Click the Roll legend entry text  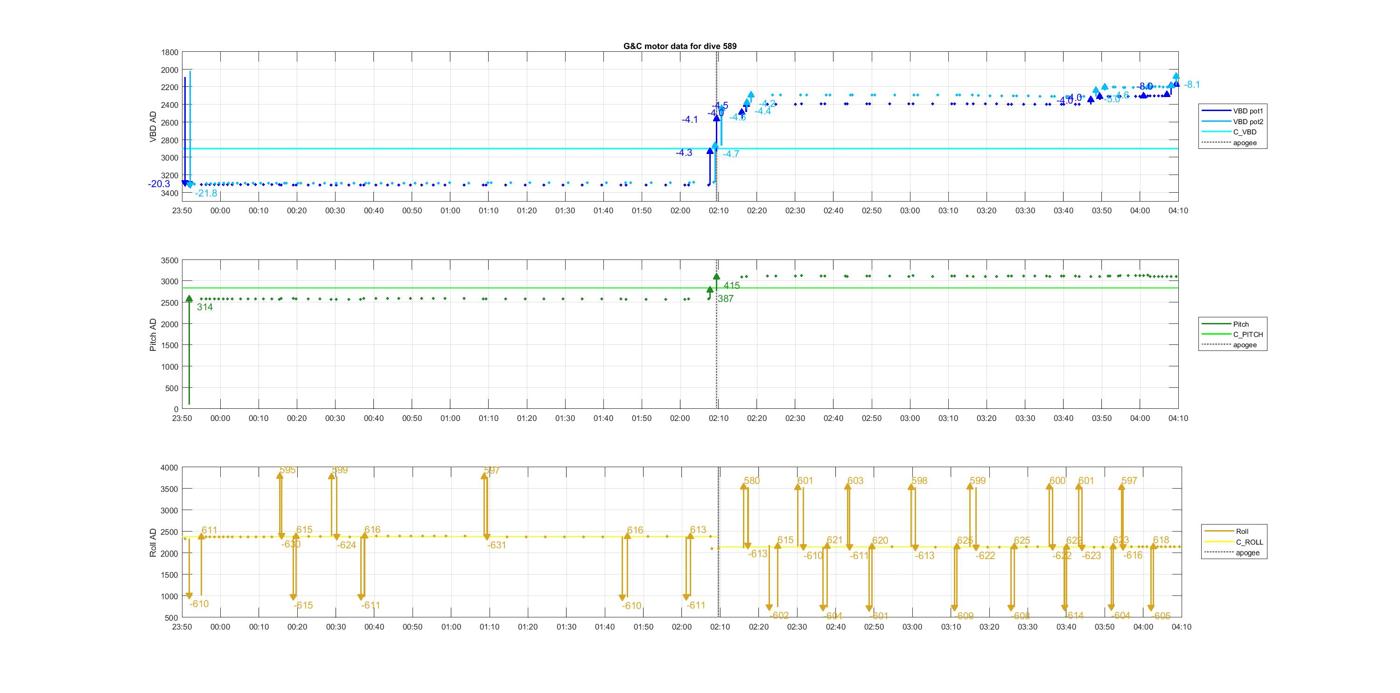1243,531
